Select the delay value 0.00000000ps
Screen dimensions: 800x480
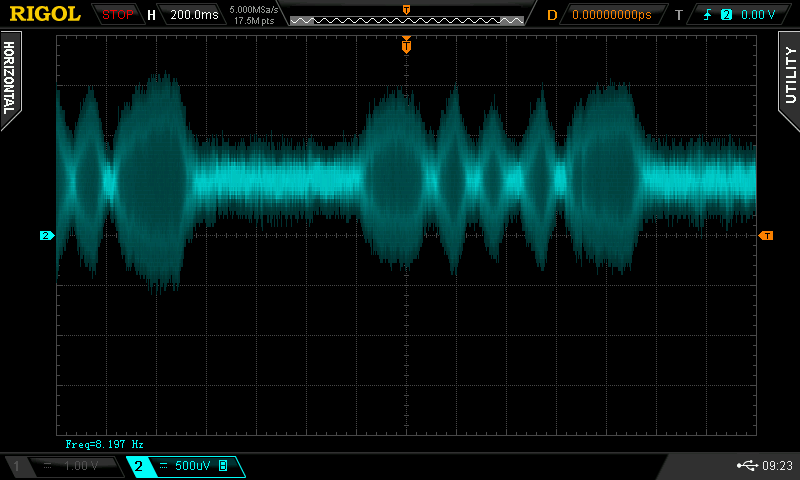[612, 15]
